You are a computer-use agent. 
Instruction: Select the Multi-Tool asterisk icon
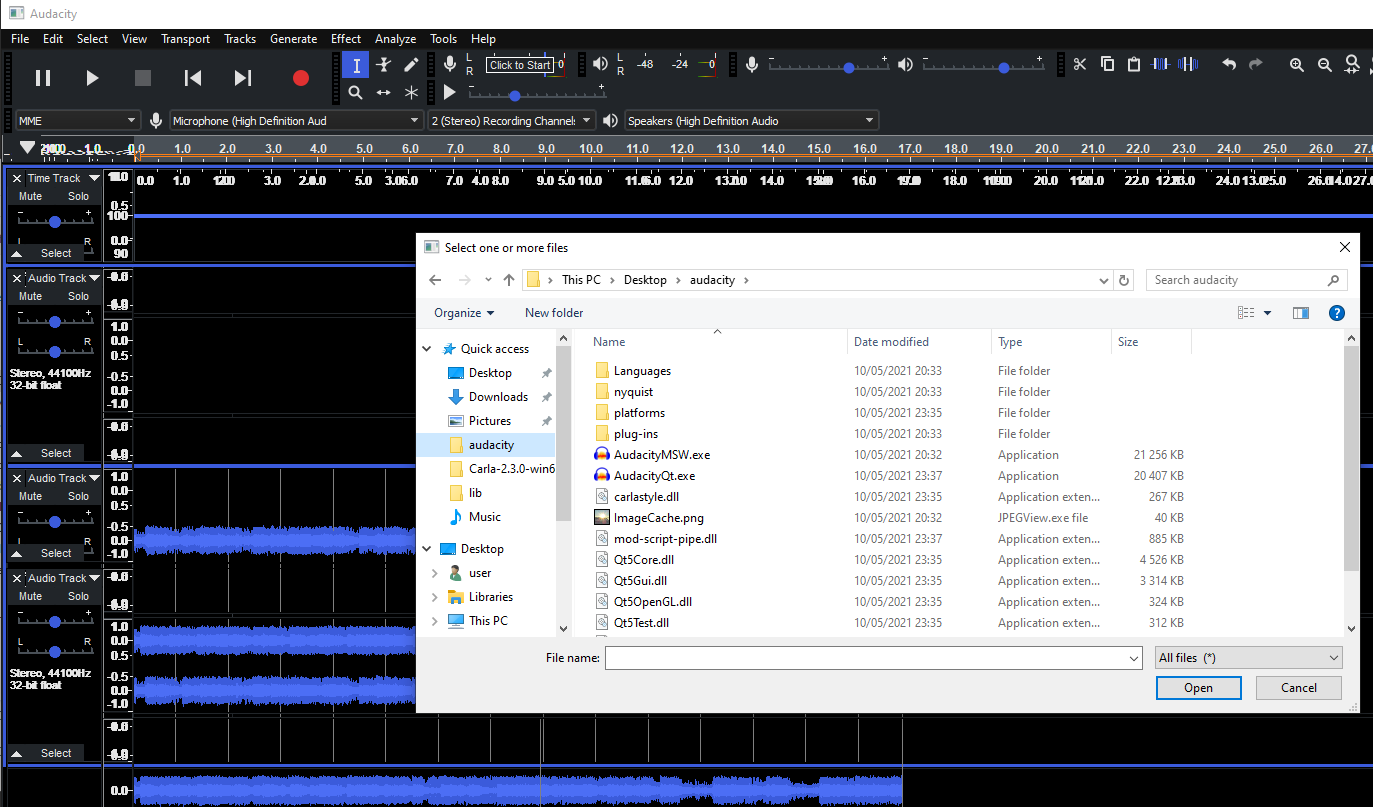click(x=411, y=92)
